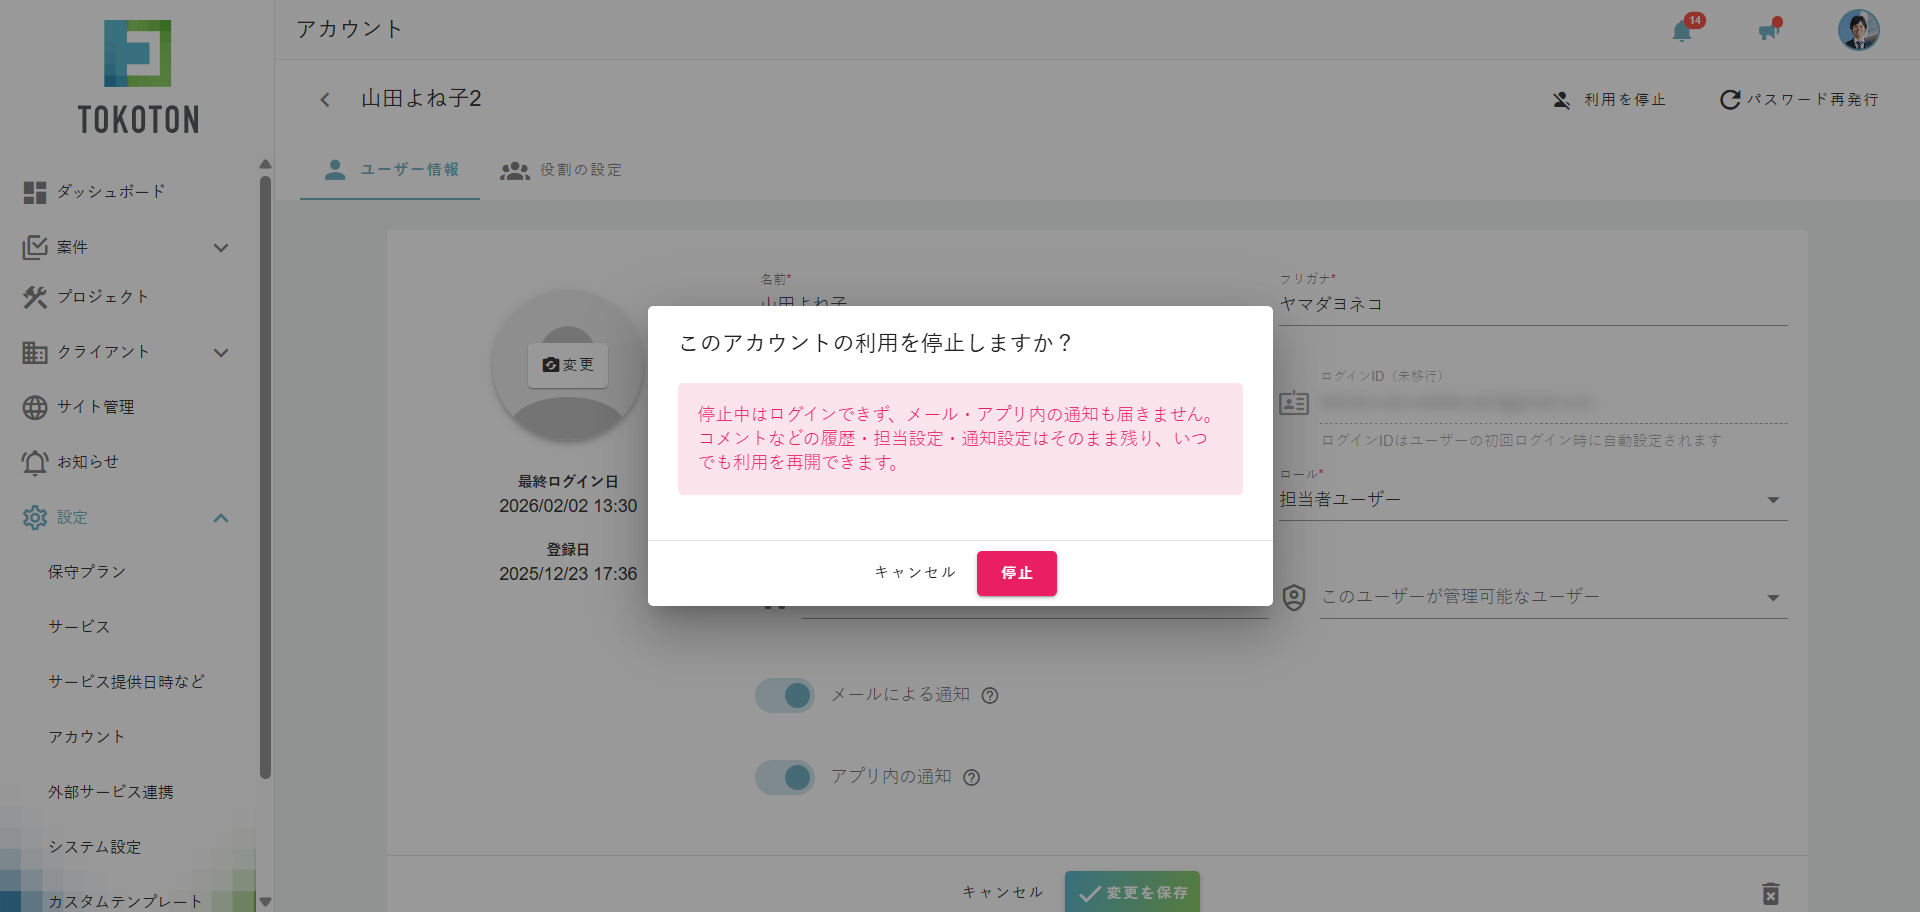This screenshot has width=1920, height=912.
Task: Click the 変更 photo camera button
Action: click(568, 365)
